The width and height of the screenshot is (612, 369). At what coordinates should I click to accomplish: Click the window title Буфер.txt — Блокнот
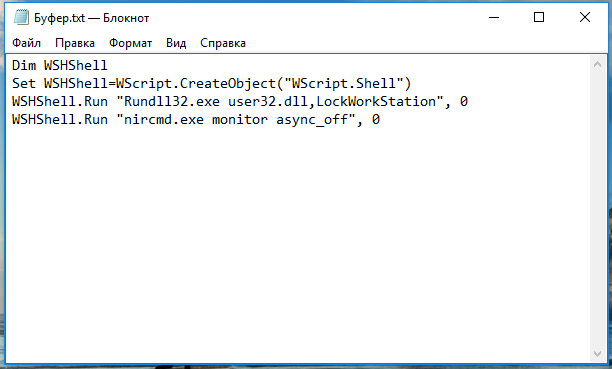pyautogui.click(x=91, y=18)
